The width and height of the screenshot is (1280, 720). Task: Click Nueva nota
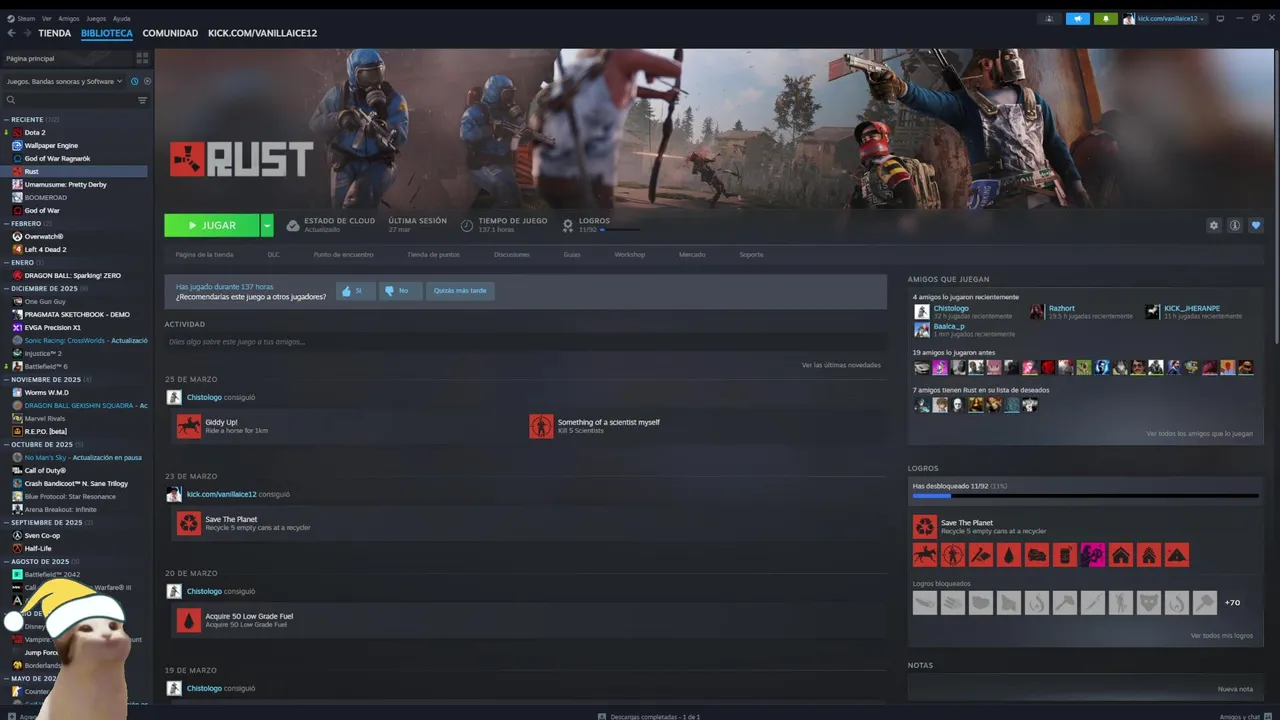1235,689
